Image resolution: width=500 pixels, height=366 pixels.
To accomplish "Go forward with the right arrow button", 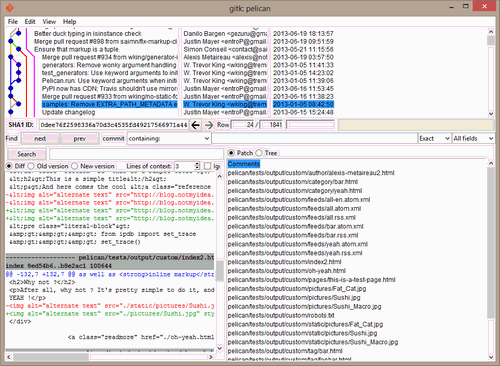I will [x=209, y=125].
